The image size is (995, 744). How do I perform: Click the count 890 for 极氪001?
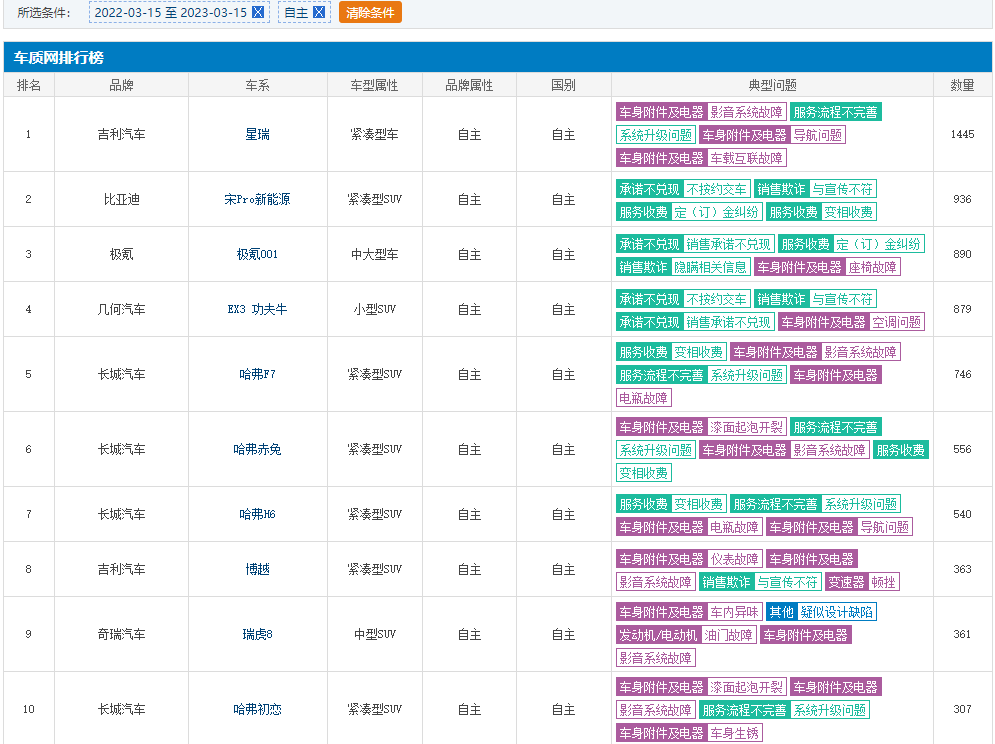pyautogui.click(x=962, y=254)
